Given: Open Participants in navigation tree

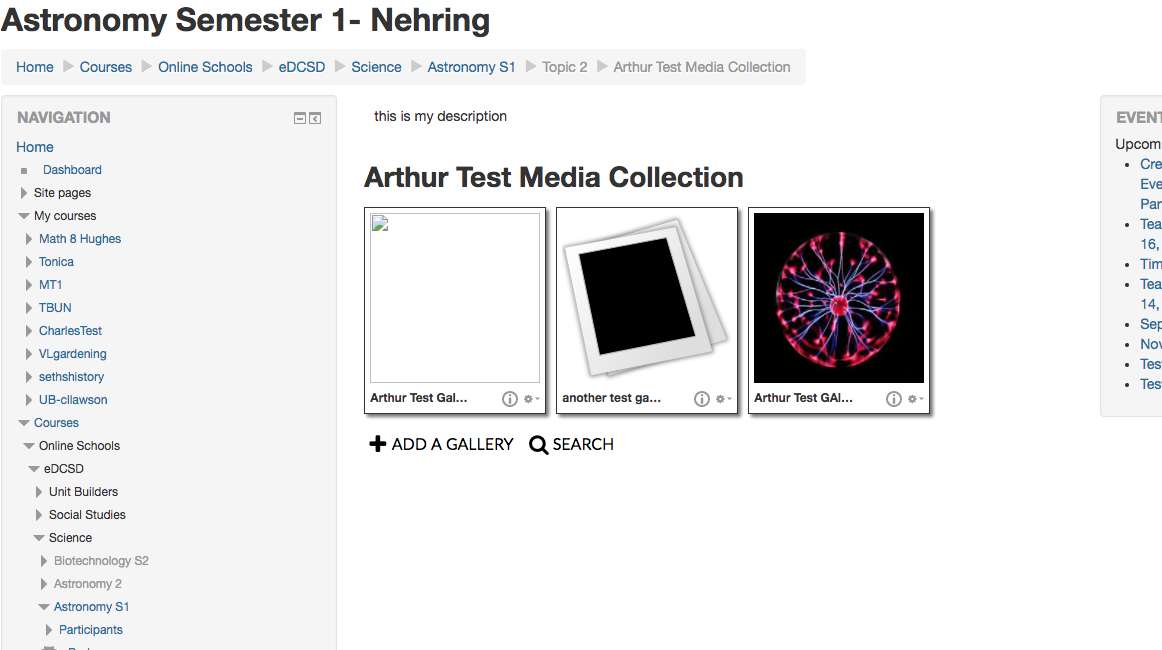Looking at the screenshot, I should click(91, 629).
